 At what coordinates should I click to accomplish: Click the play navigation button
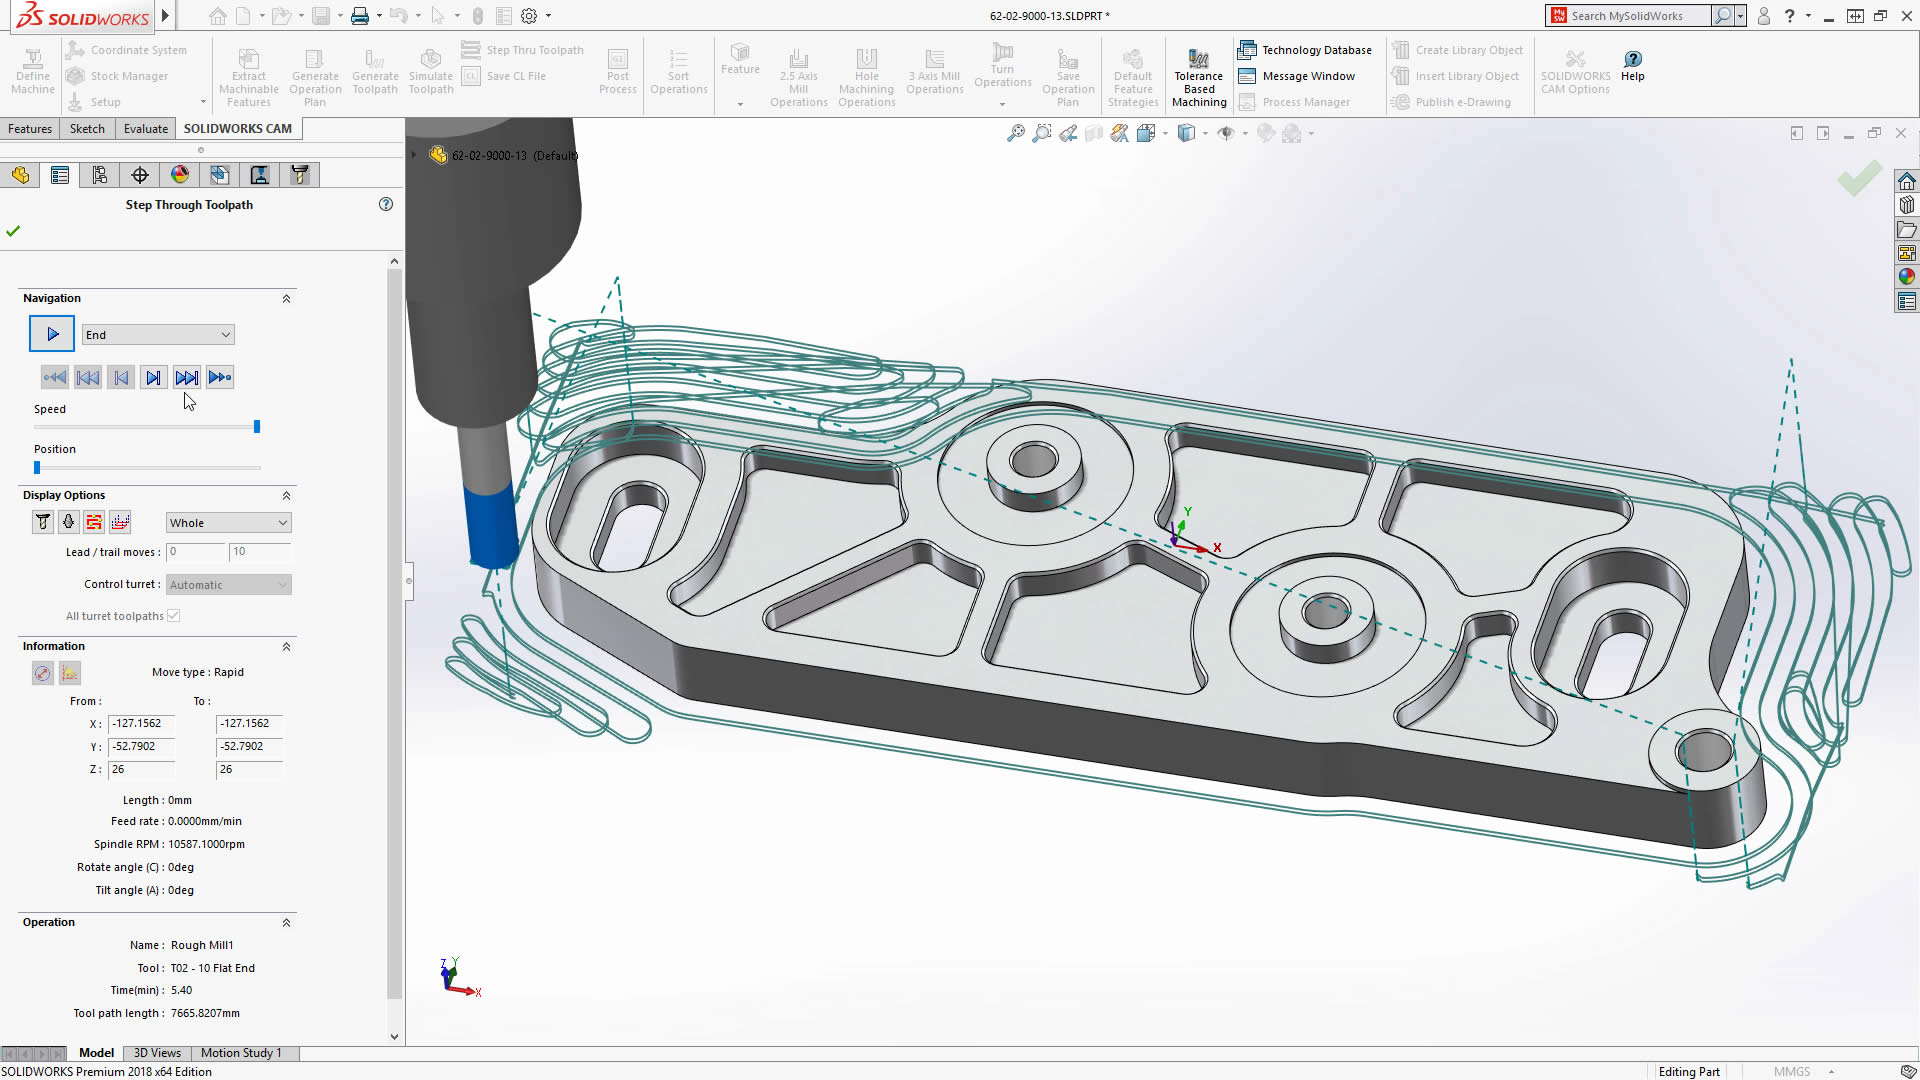click(53, 334)
